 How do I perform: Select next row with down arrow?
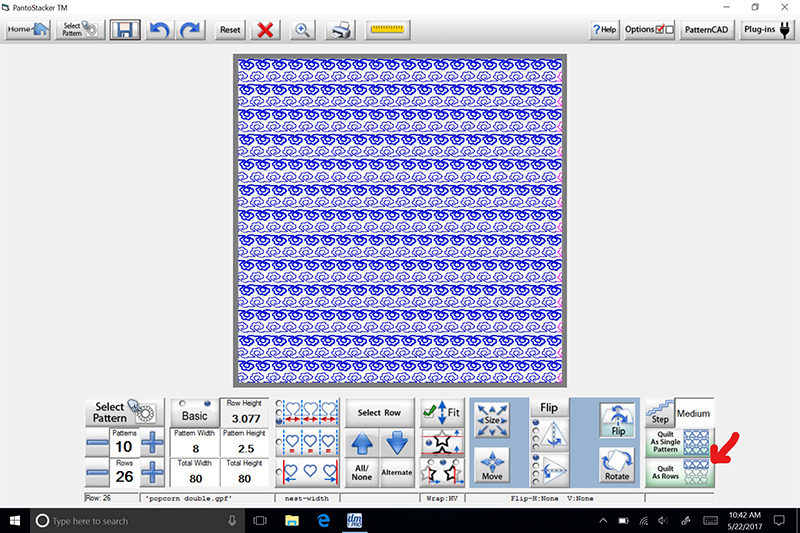[397, 443]
